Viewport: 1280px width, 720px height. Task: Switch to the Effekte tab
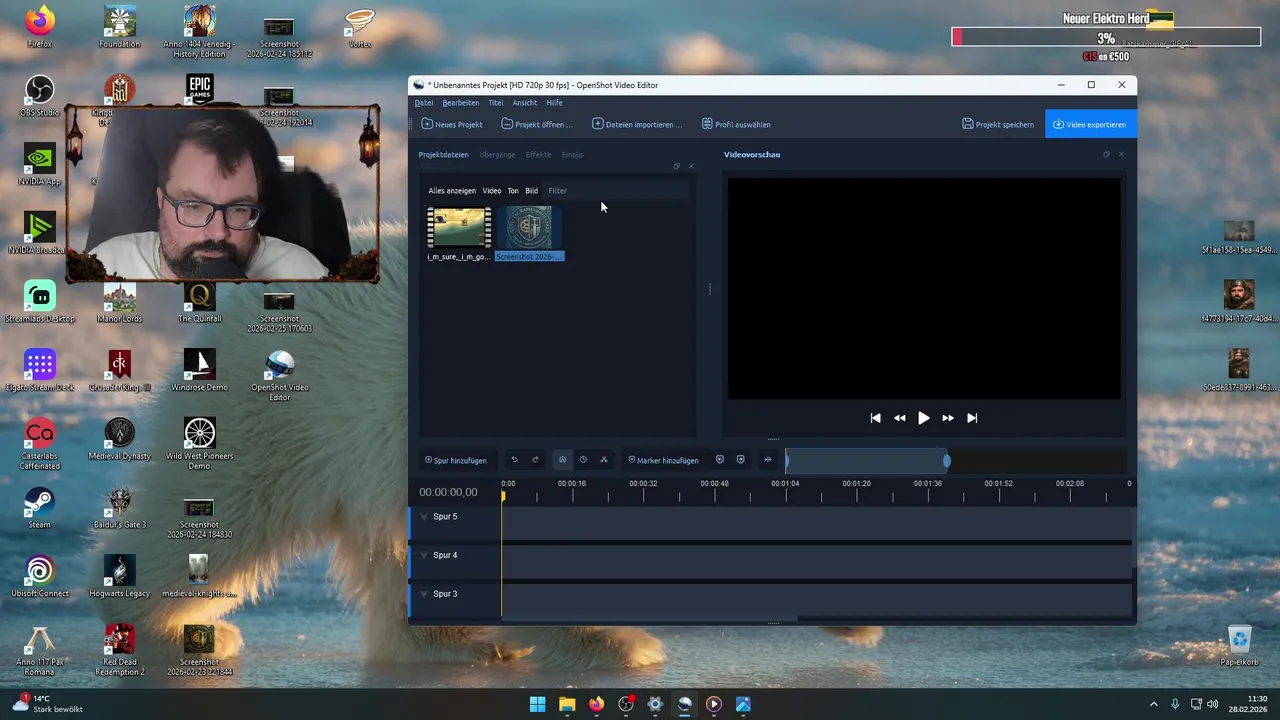[x=538, y=155]
